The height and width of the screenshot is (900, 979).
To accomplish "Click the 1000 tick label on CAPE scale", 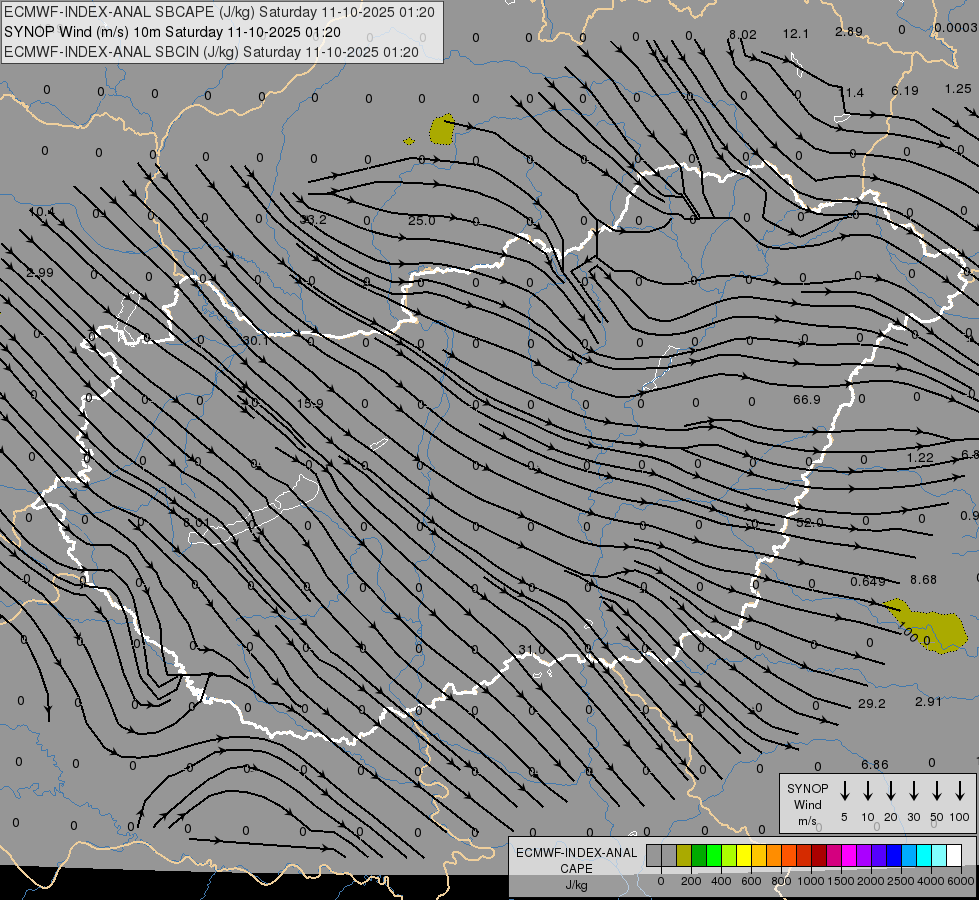I will click(810, 881).
